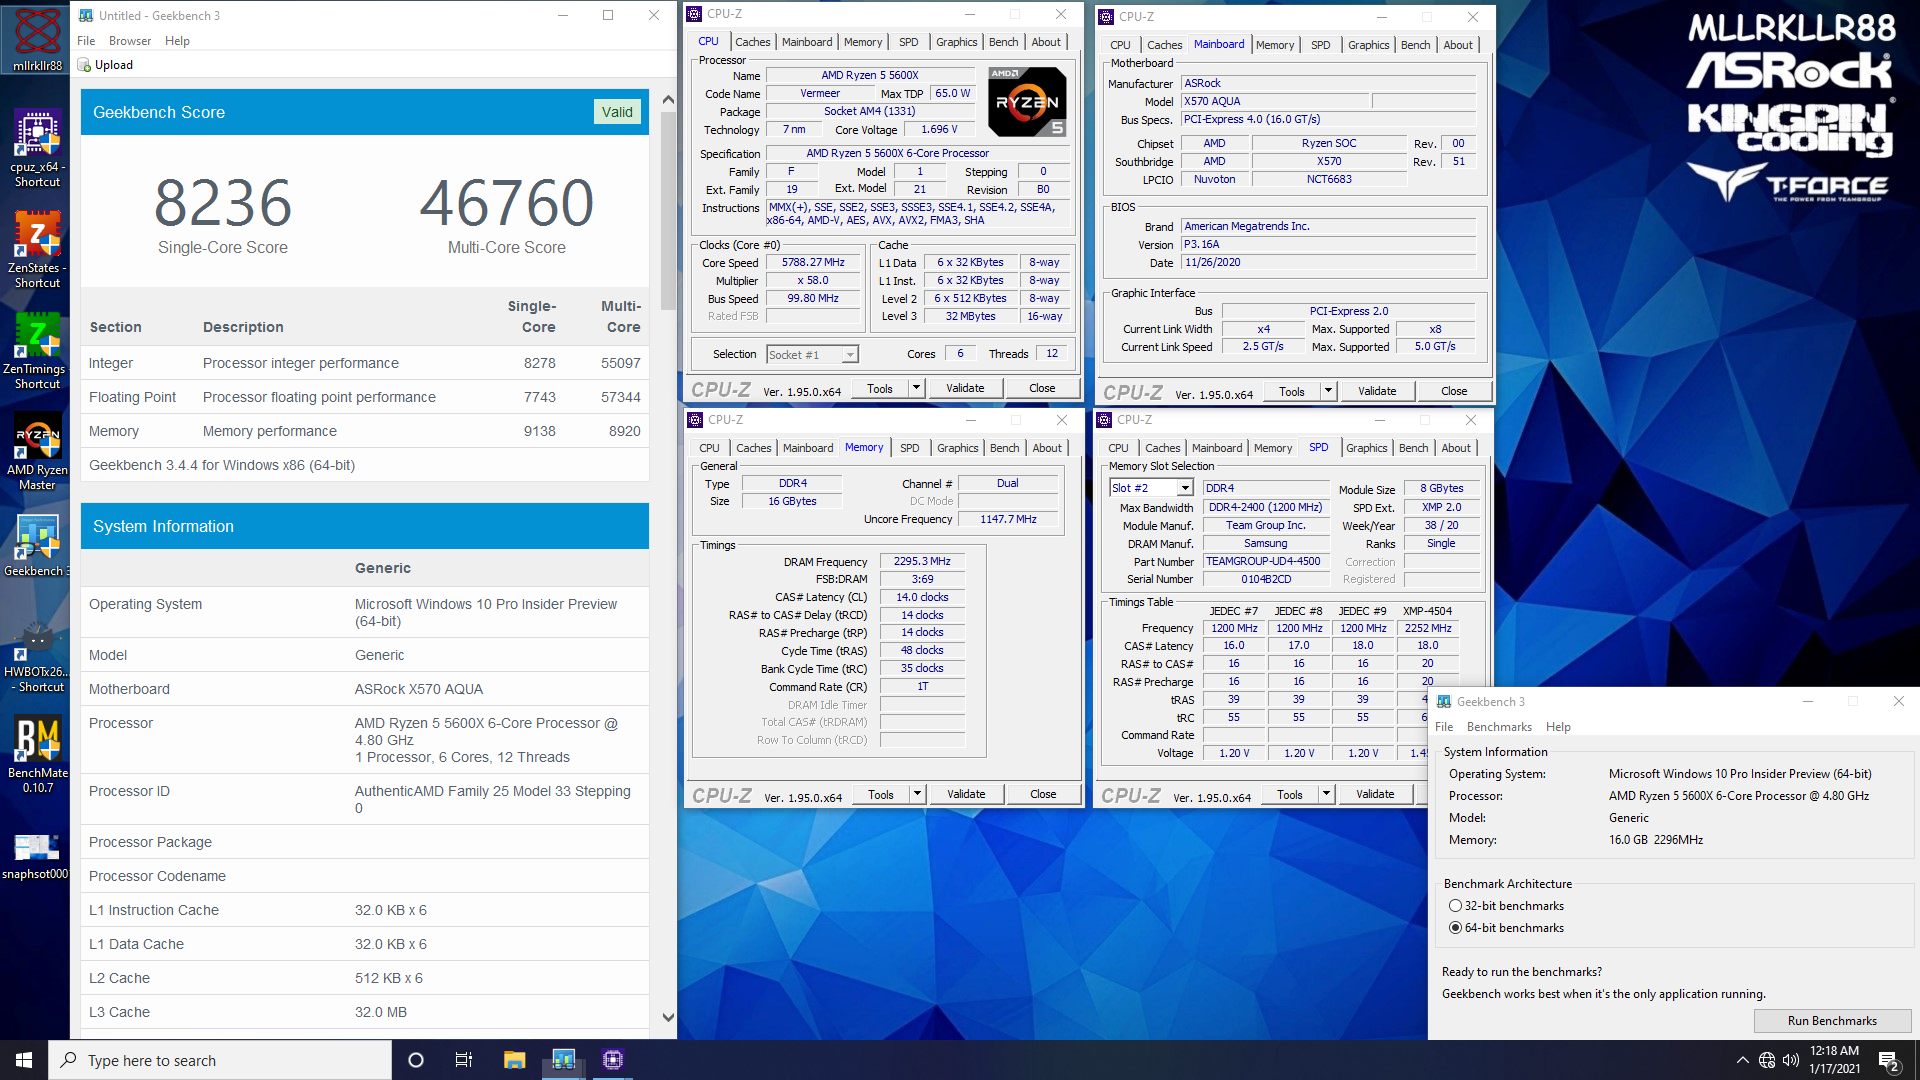This screenshot has width=1920, height=1080.
Task: Switch to Bench tab in the CPU tab window
Action: 1003,42
